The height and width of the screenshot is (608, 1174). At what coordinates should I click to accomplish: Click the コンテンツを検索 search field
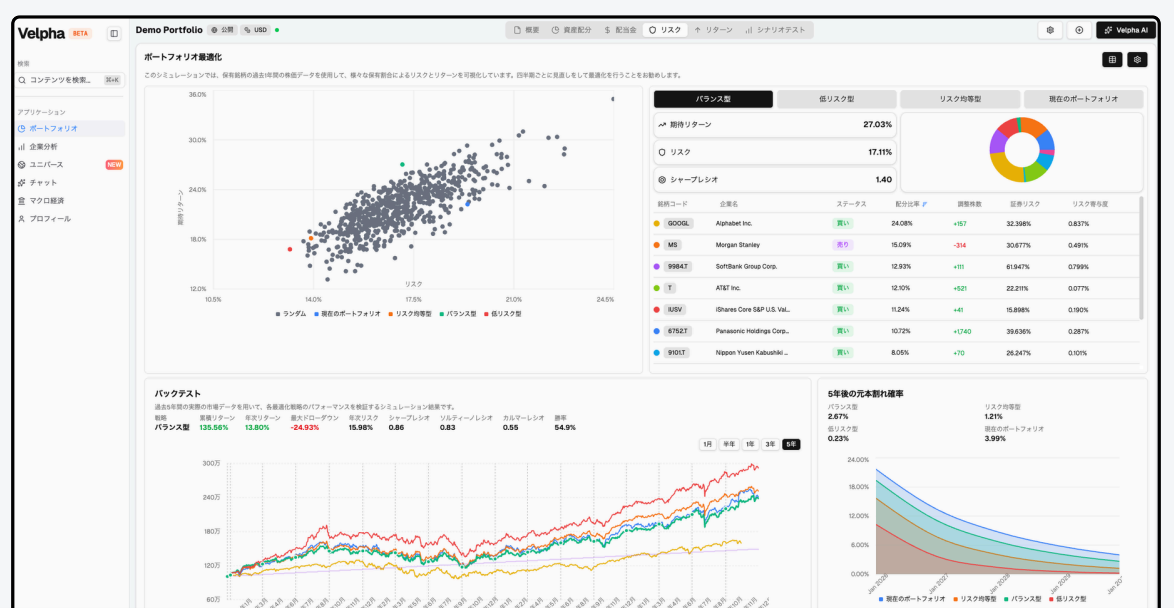point(60,79)
